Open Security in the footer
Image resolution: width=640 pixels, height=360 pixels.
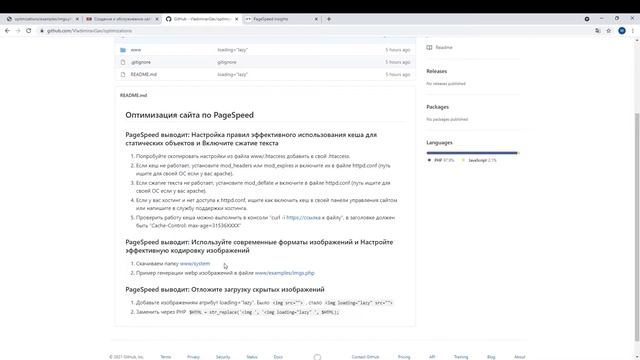(223, 357)
